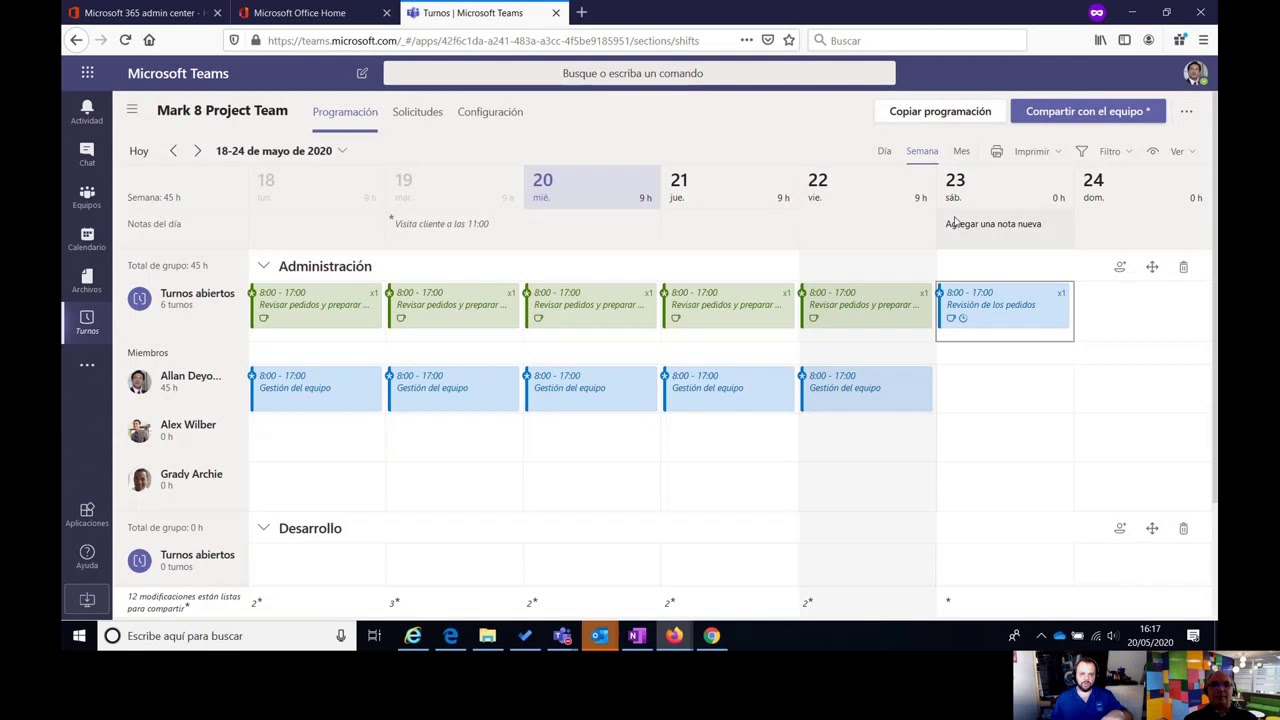Add member to Administración group
Viewport: 1280px width, 720px height.
tap(1120, 267)
